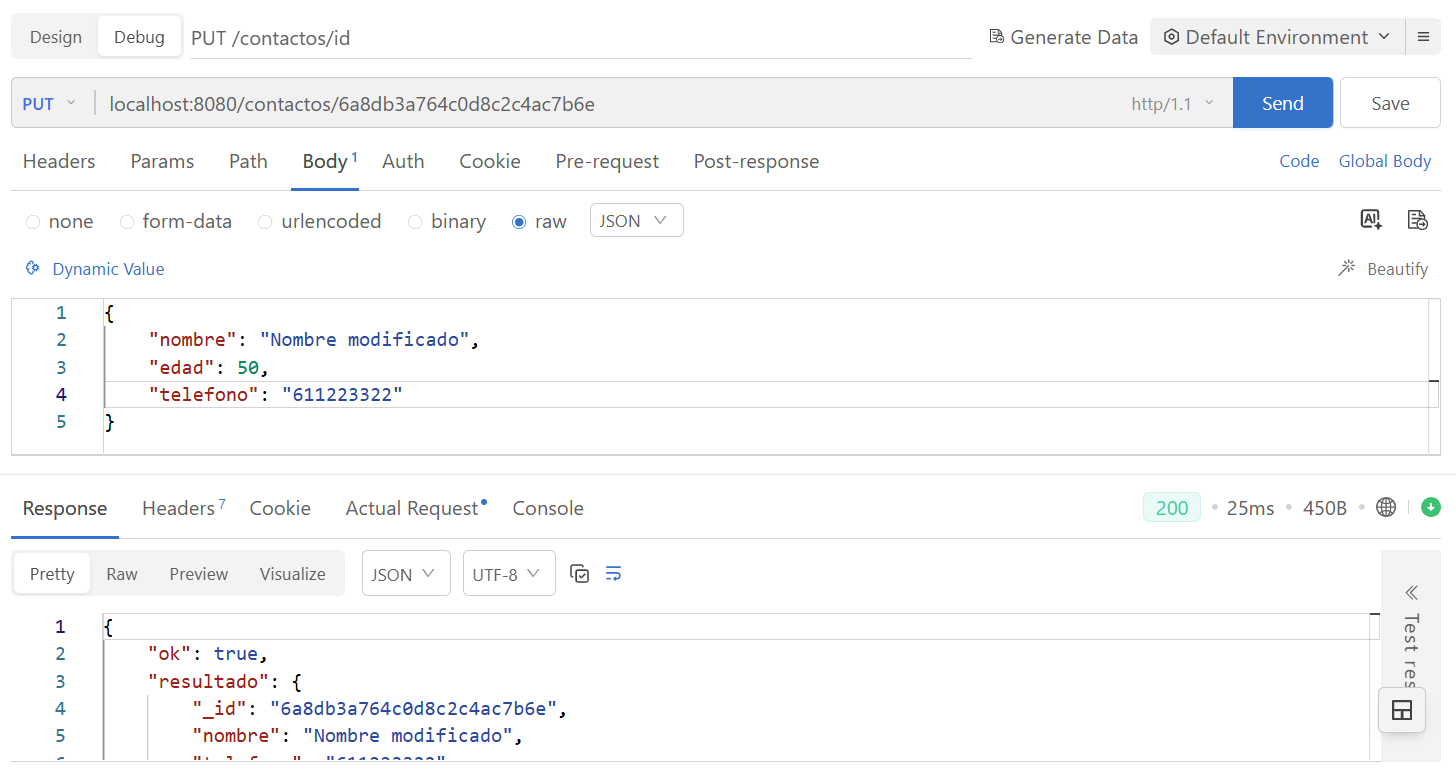Viewport: 1456px width, 771px height.
Task: Select the urlencoded body type
Action: pyautogui.click(x=320, y=221)
